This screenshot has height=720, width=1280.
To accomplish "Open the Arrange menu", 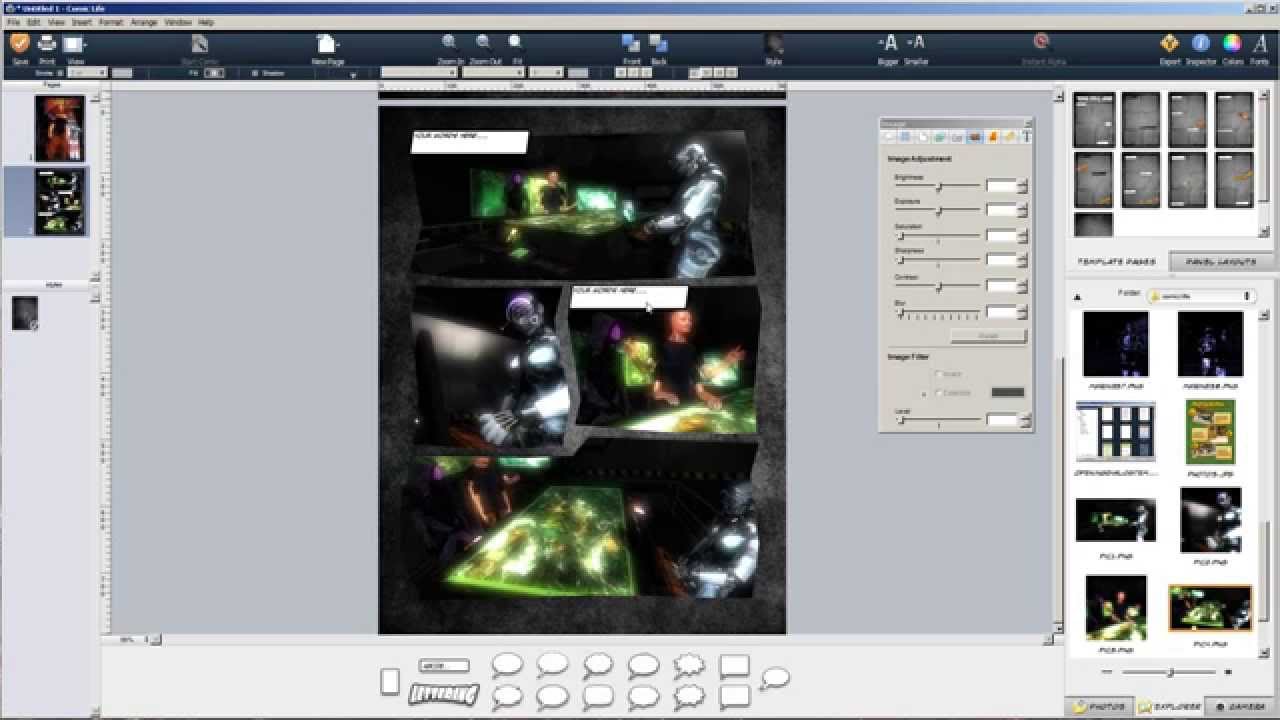I will click(144, 22).
